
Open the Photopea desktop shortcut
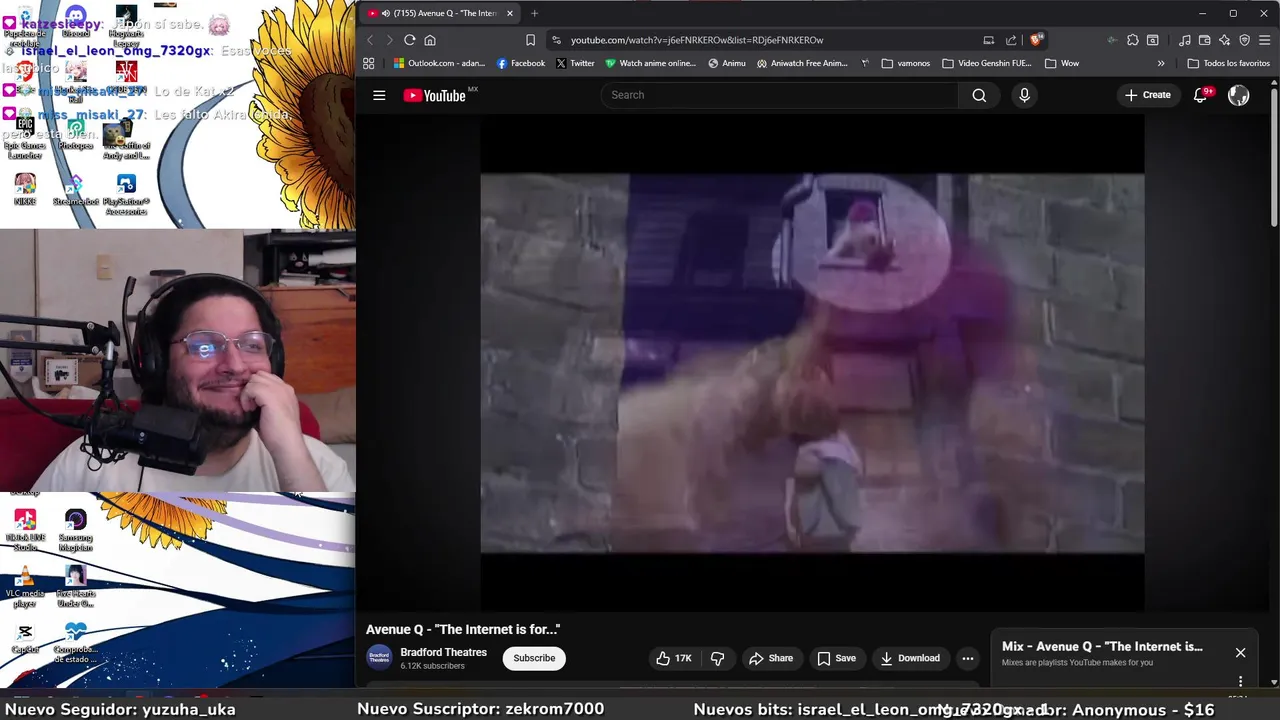tap(76, 135)
